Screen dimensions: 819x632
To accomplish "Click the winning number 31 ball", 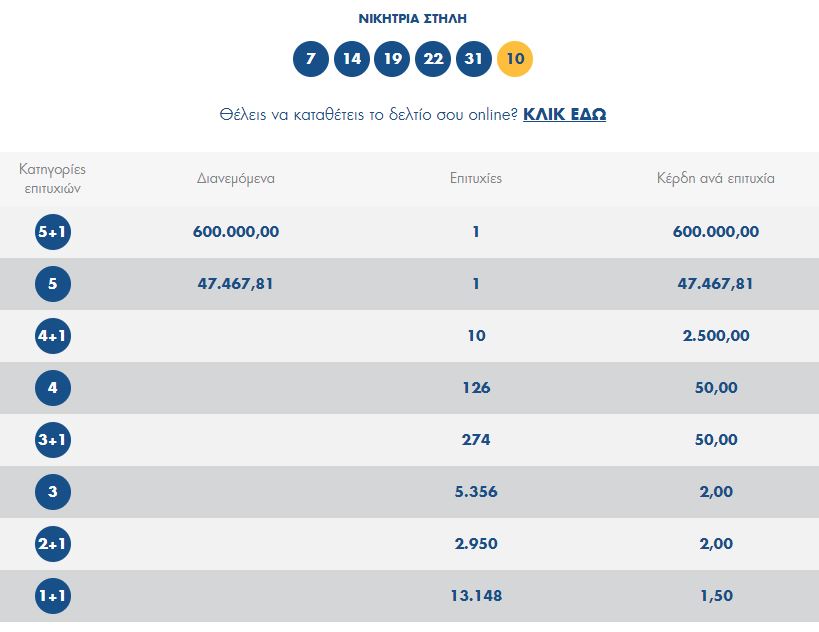I will 474,58.
